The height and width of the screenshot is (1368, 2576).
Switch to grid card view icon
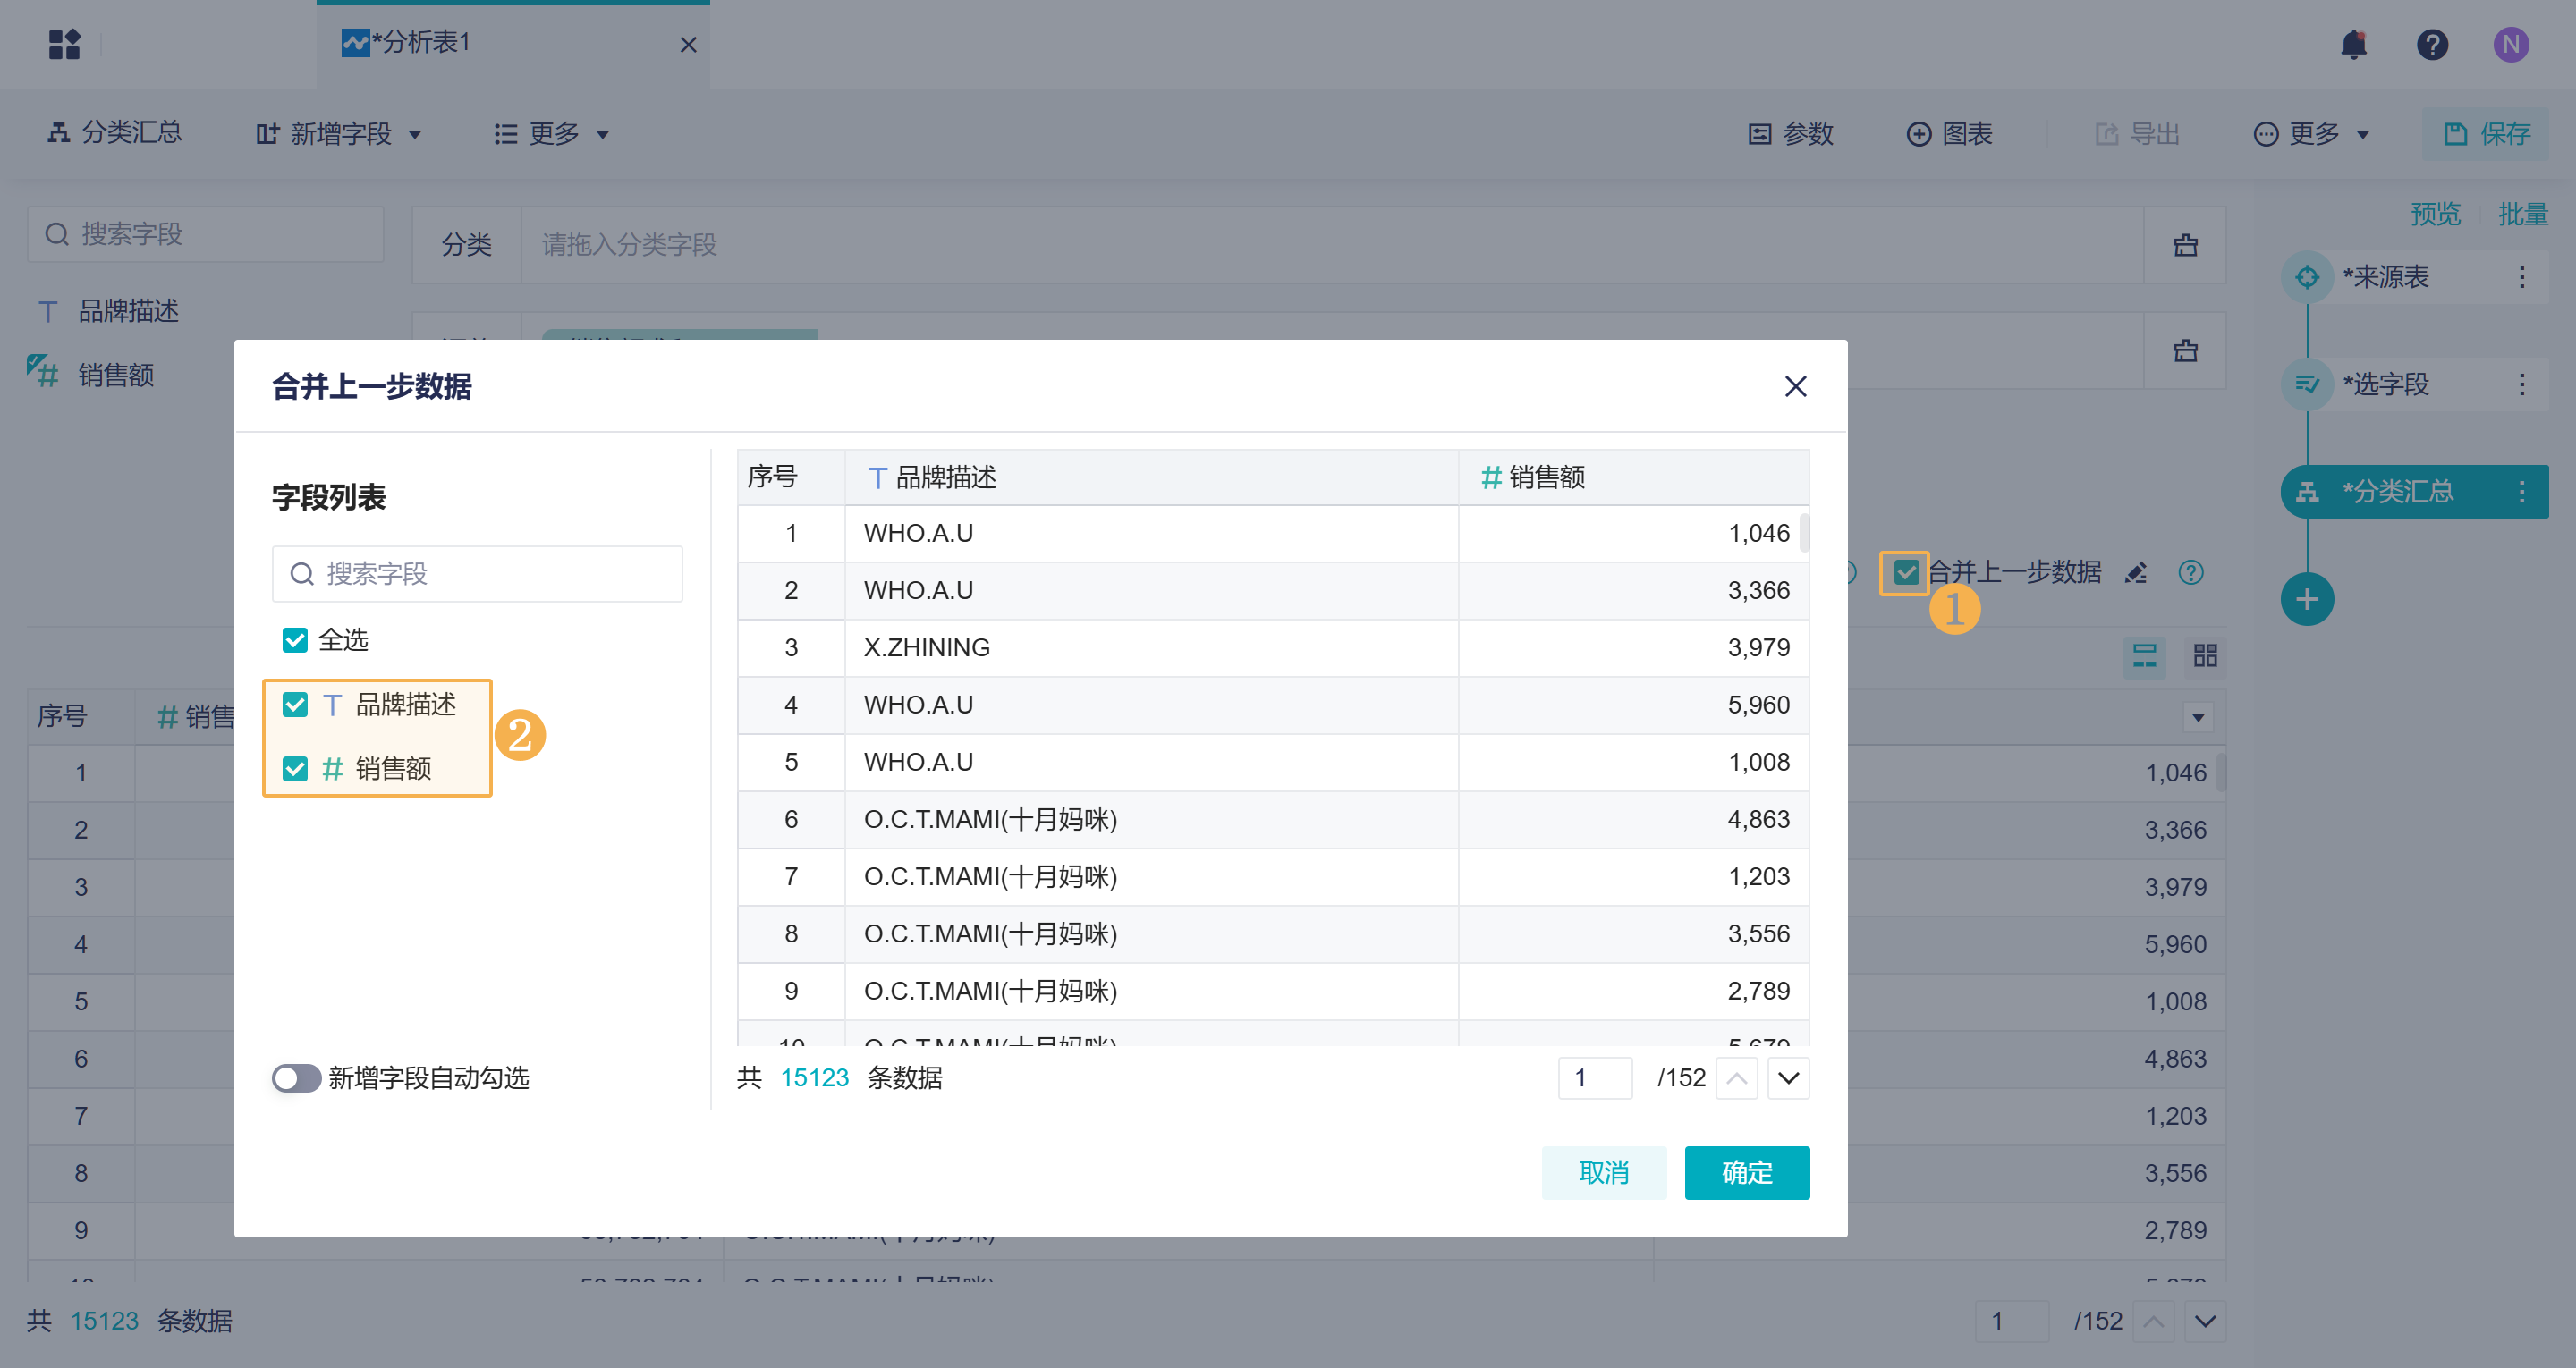2205,655
